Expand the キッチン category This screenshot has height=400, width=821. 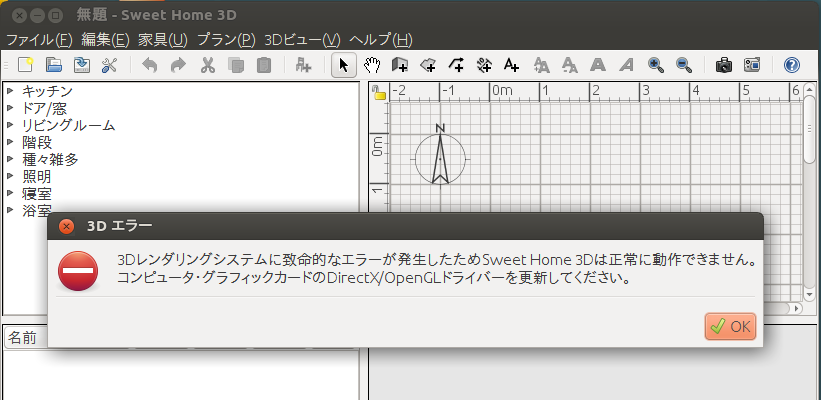(x=10, y=91)
